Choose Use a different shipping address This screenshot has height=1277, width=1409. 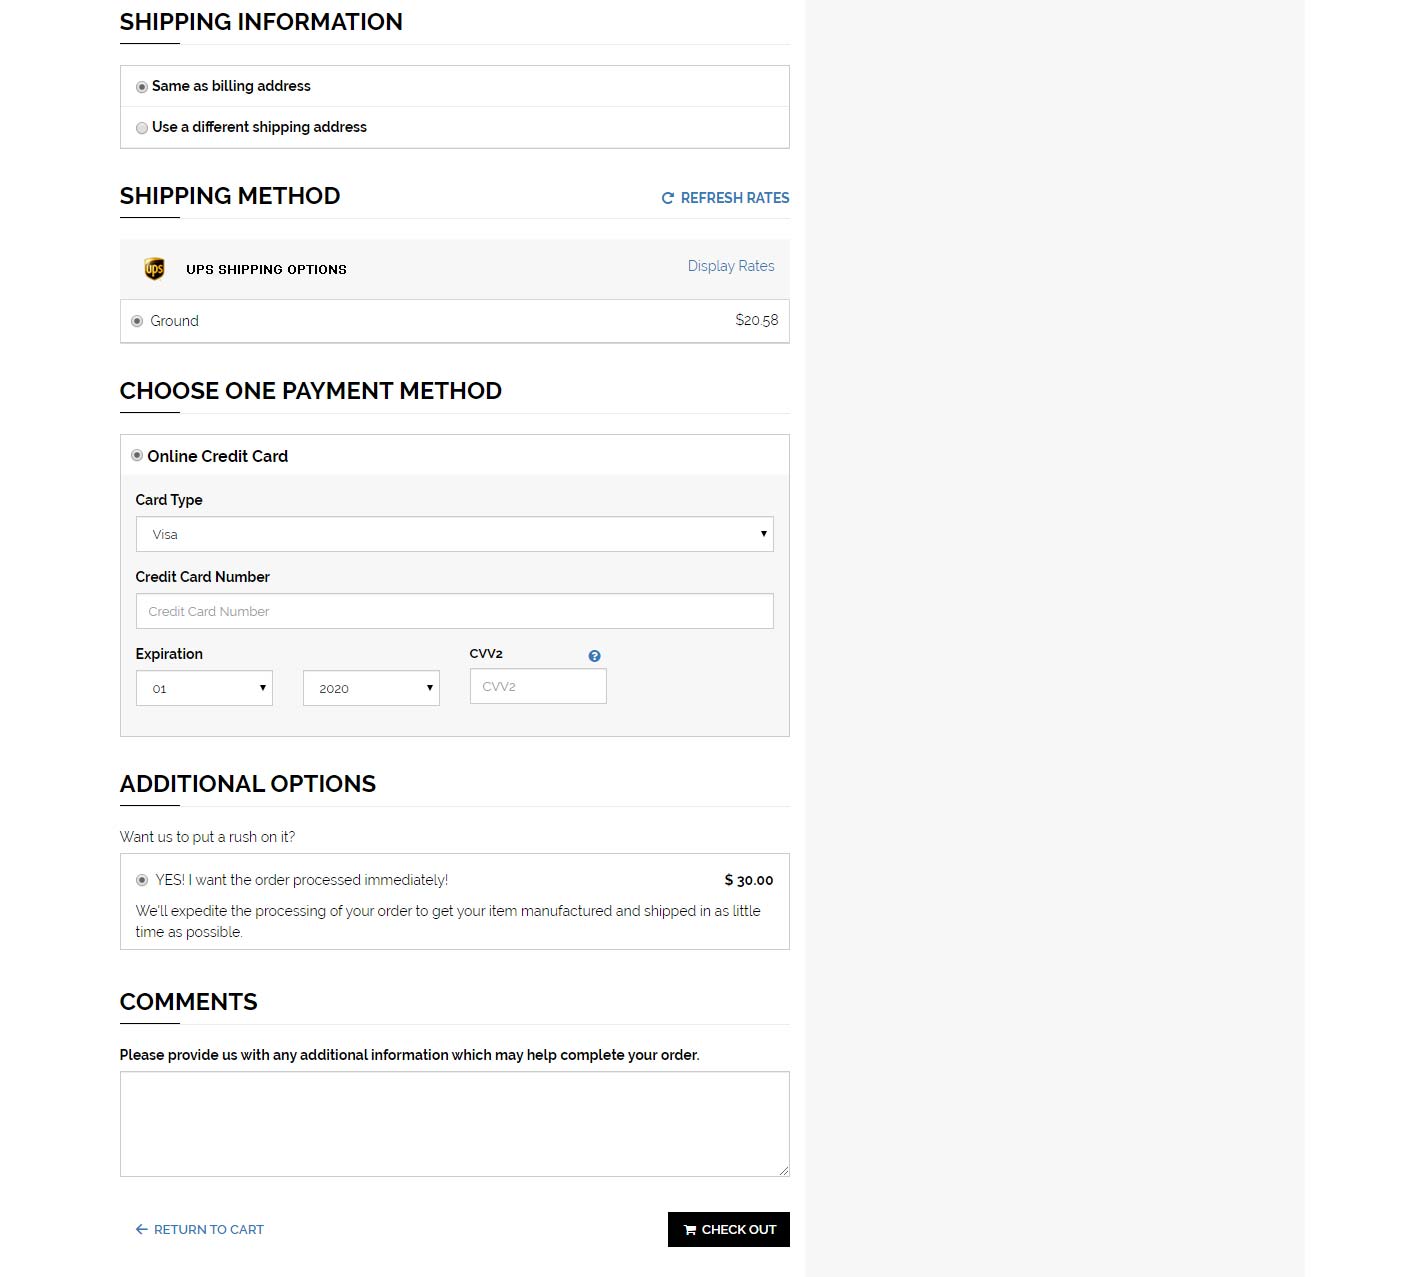coord(142,128)
